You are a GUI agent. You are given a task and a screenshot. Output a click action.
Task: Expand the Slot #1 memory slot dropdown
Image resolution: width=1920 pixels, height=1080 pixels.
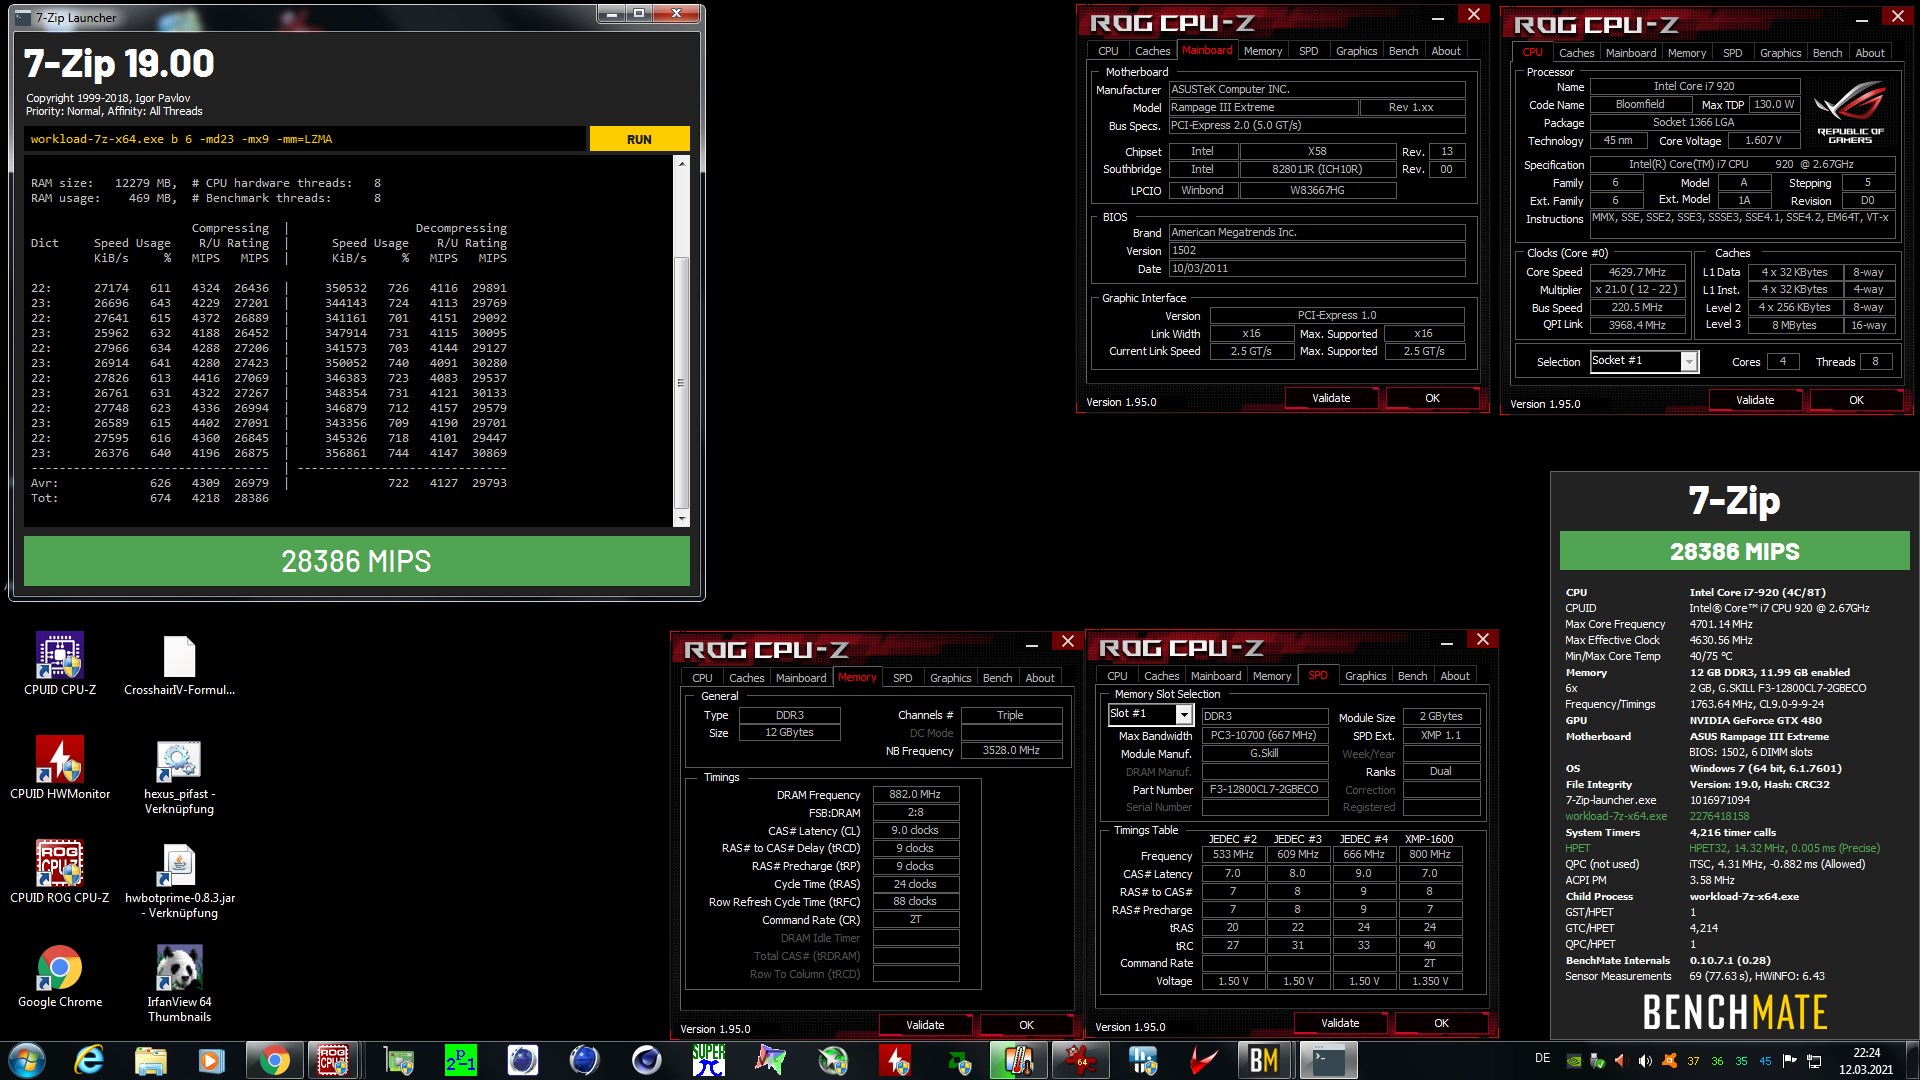click(x=1184, y=714)
